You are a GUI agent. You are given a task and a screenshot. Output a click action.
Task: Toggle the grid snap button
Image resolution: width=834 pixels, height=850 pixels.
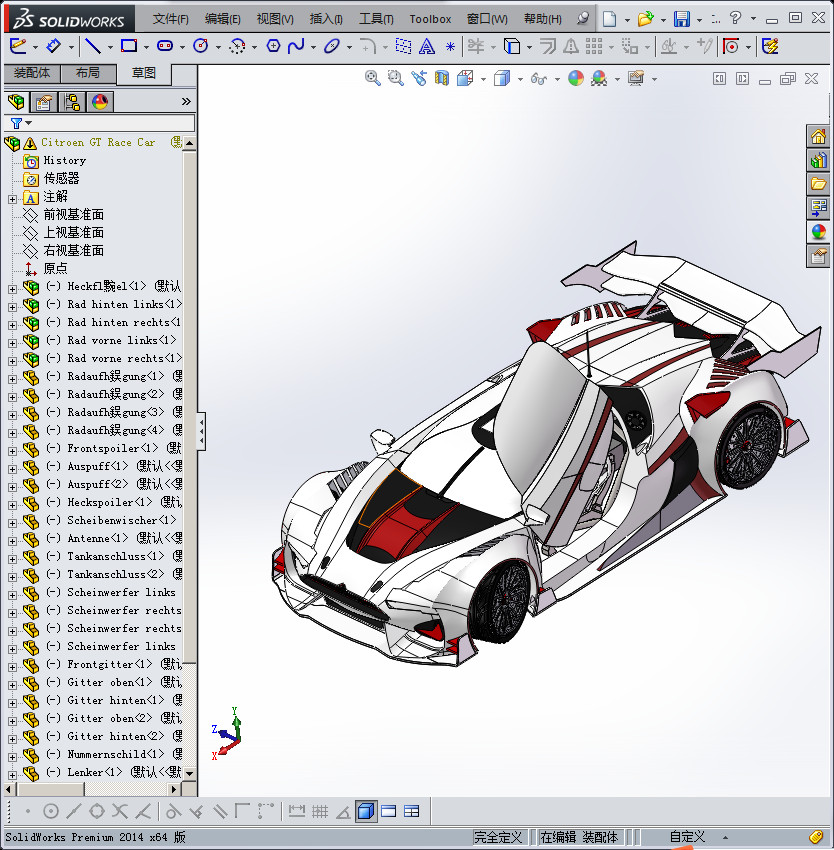[x=320, y=811]
